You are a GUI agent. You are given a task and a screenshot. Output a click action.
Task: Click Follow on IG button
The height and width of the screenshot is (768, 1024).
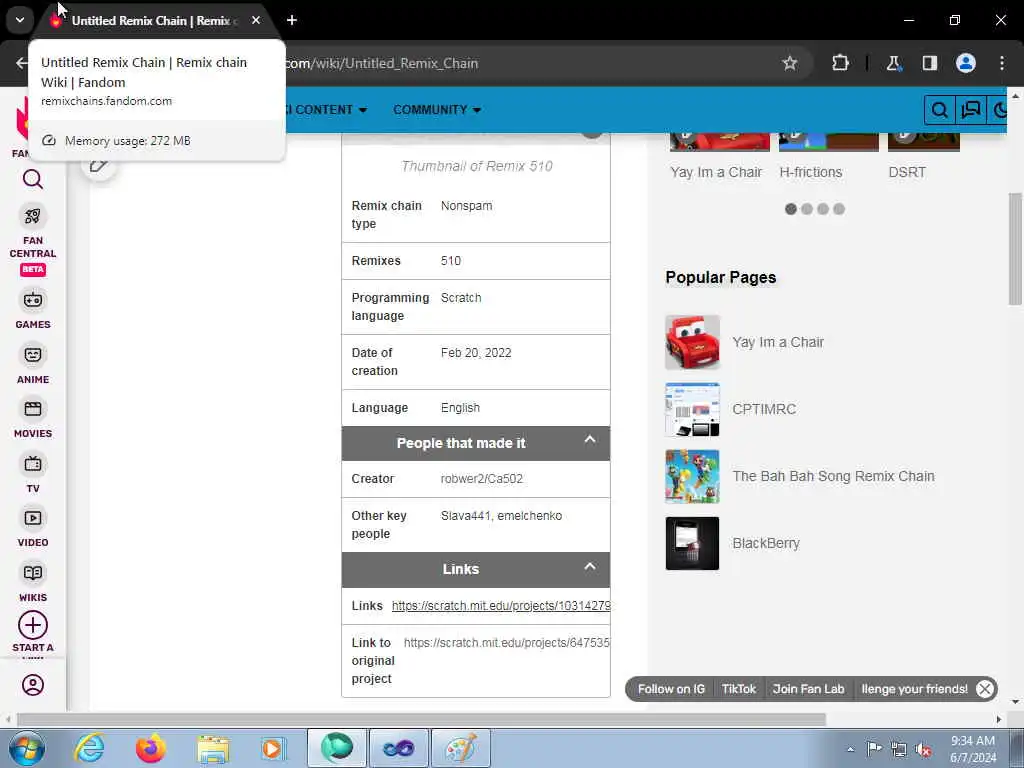click(671, 689)
